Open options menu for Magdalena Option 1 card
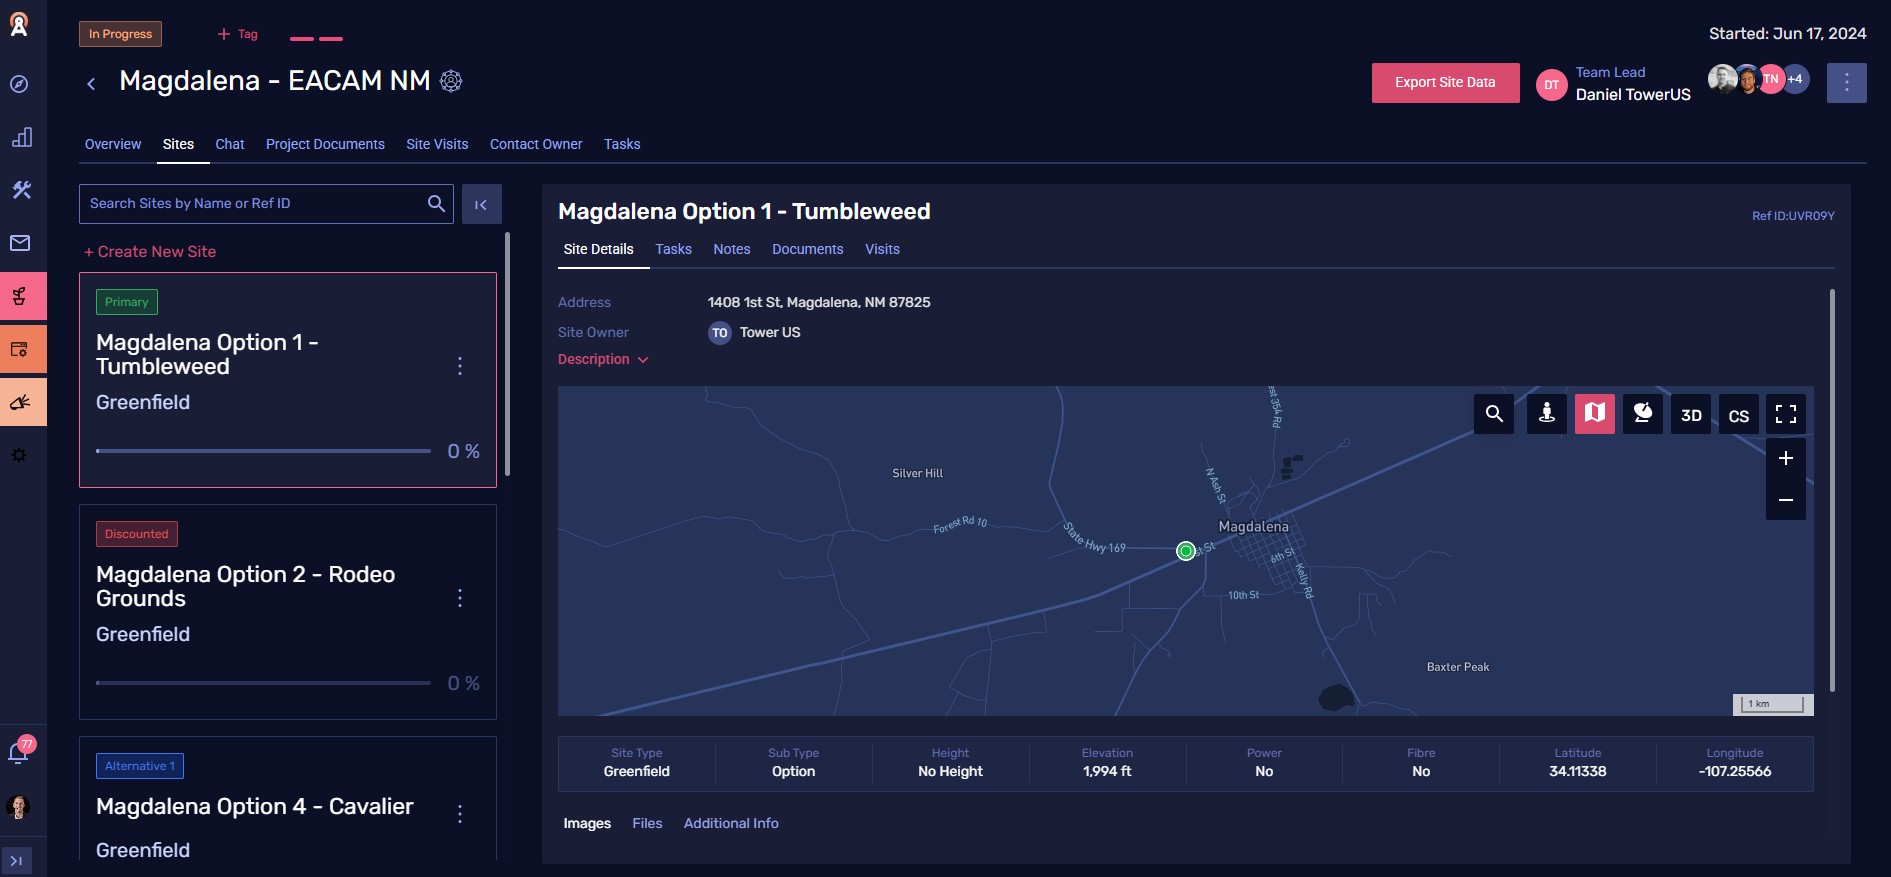 pos(460,366)
